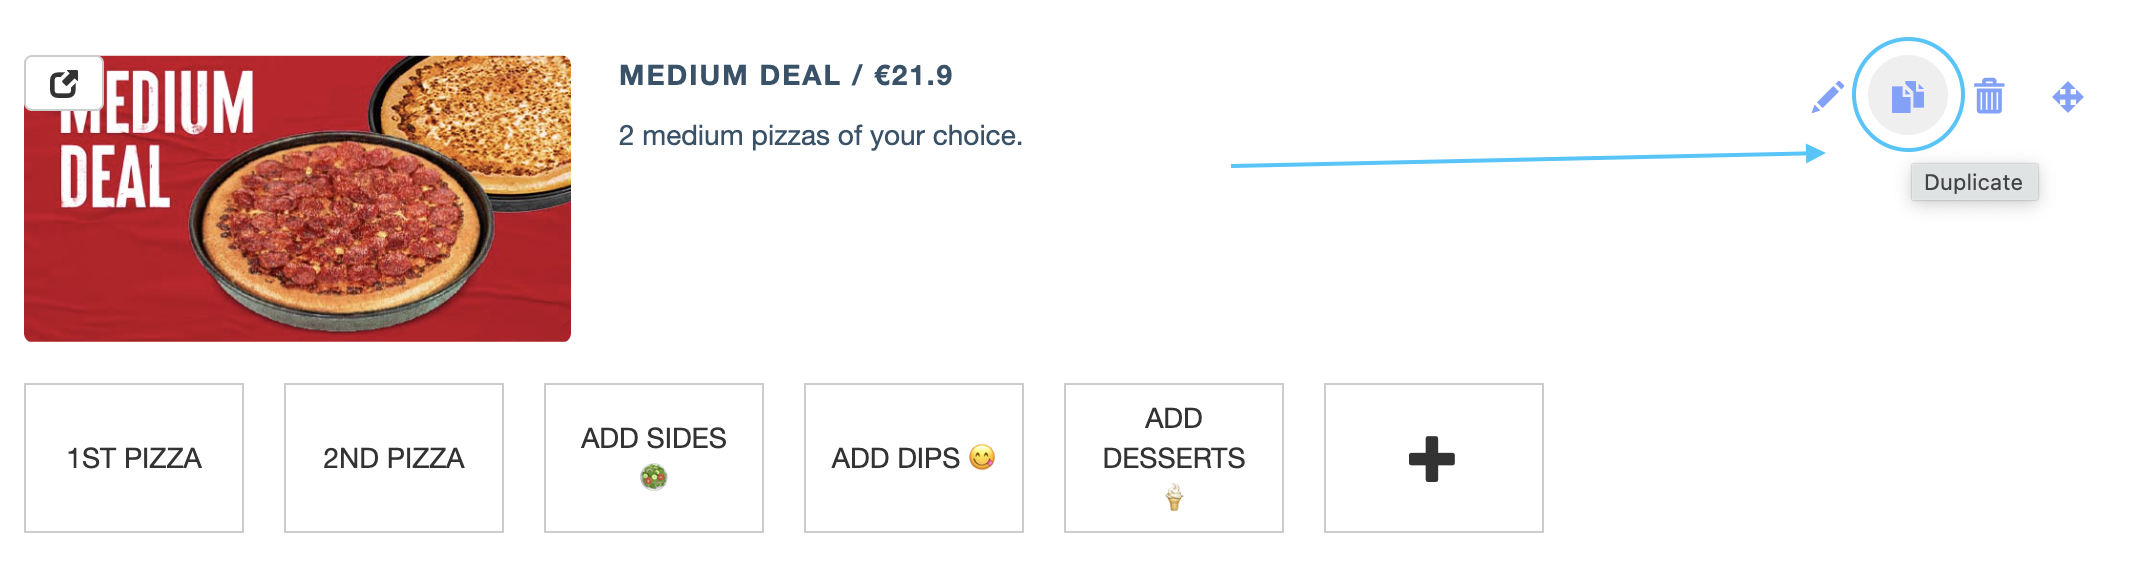The image size is (2132, 586).
Task: Open the 2ND PIZZA option group
Action: click(x=394, y=458)
